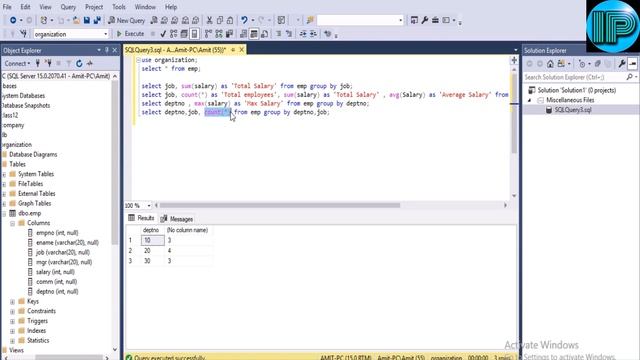Click the Comment out lines icon

click(278, 34)
